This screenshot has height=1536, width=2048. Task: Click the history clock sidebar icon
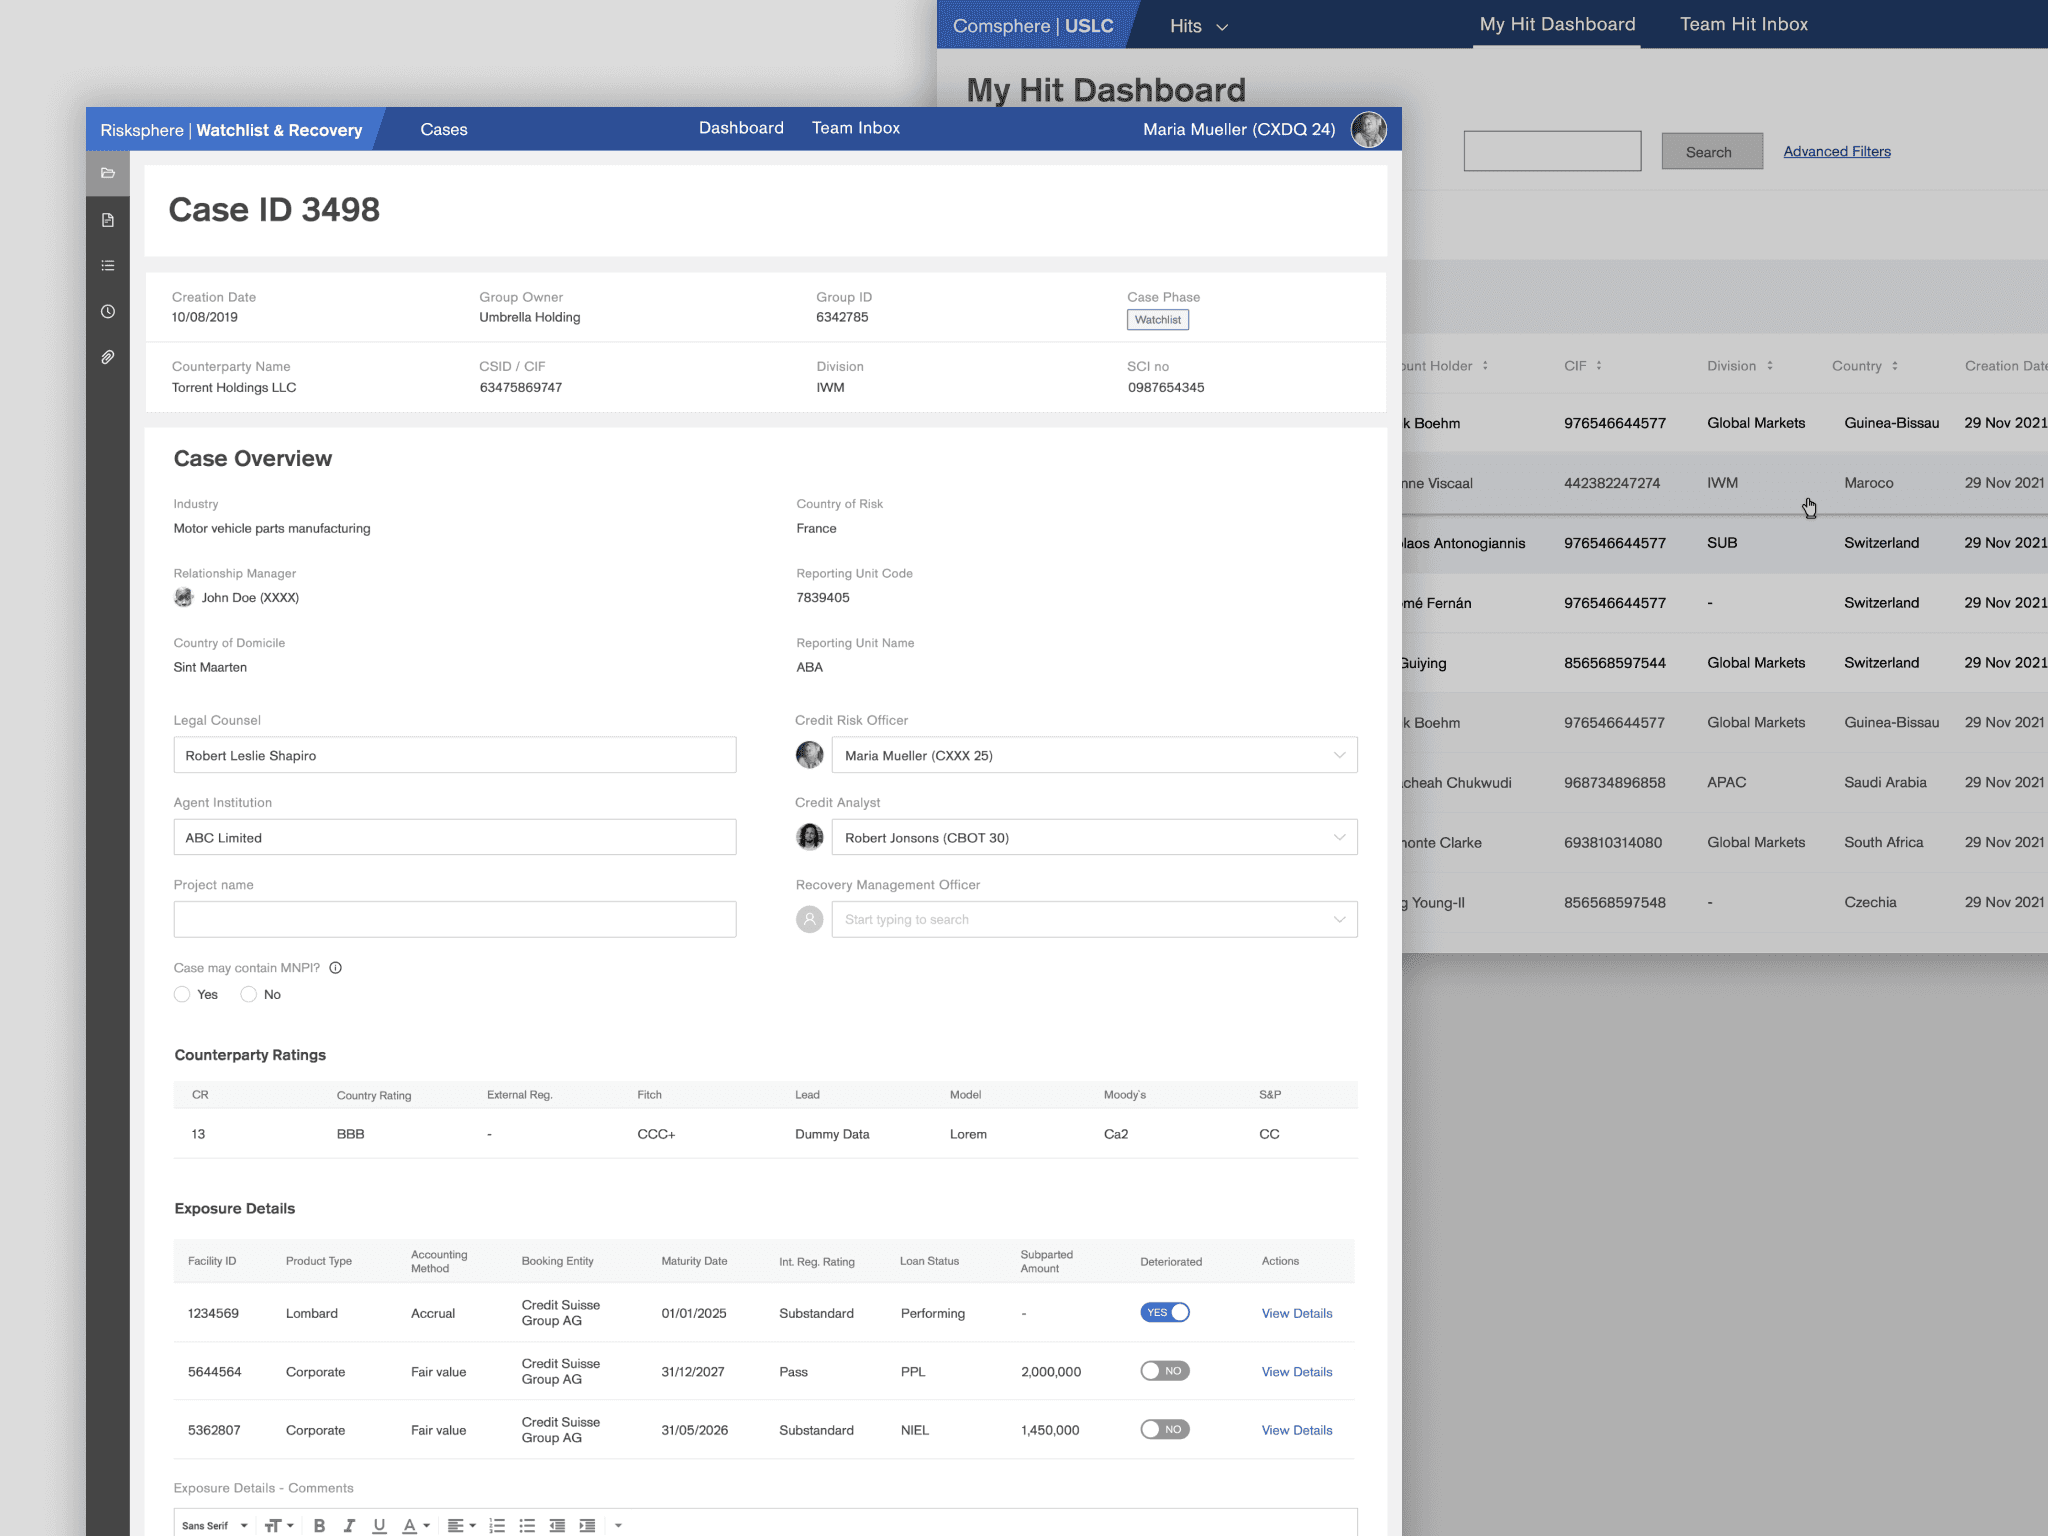pos(108,312)
